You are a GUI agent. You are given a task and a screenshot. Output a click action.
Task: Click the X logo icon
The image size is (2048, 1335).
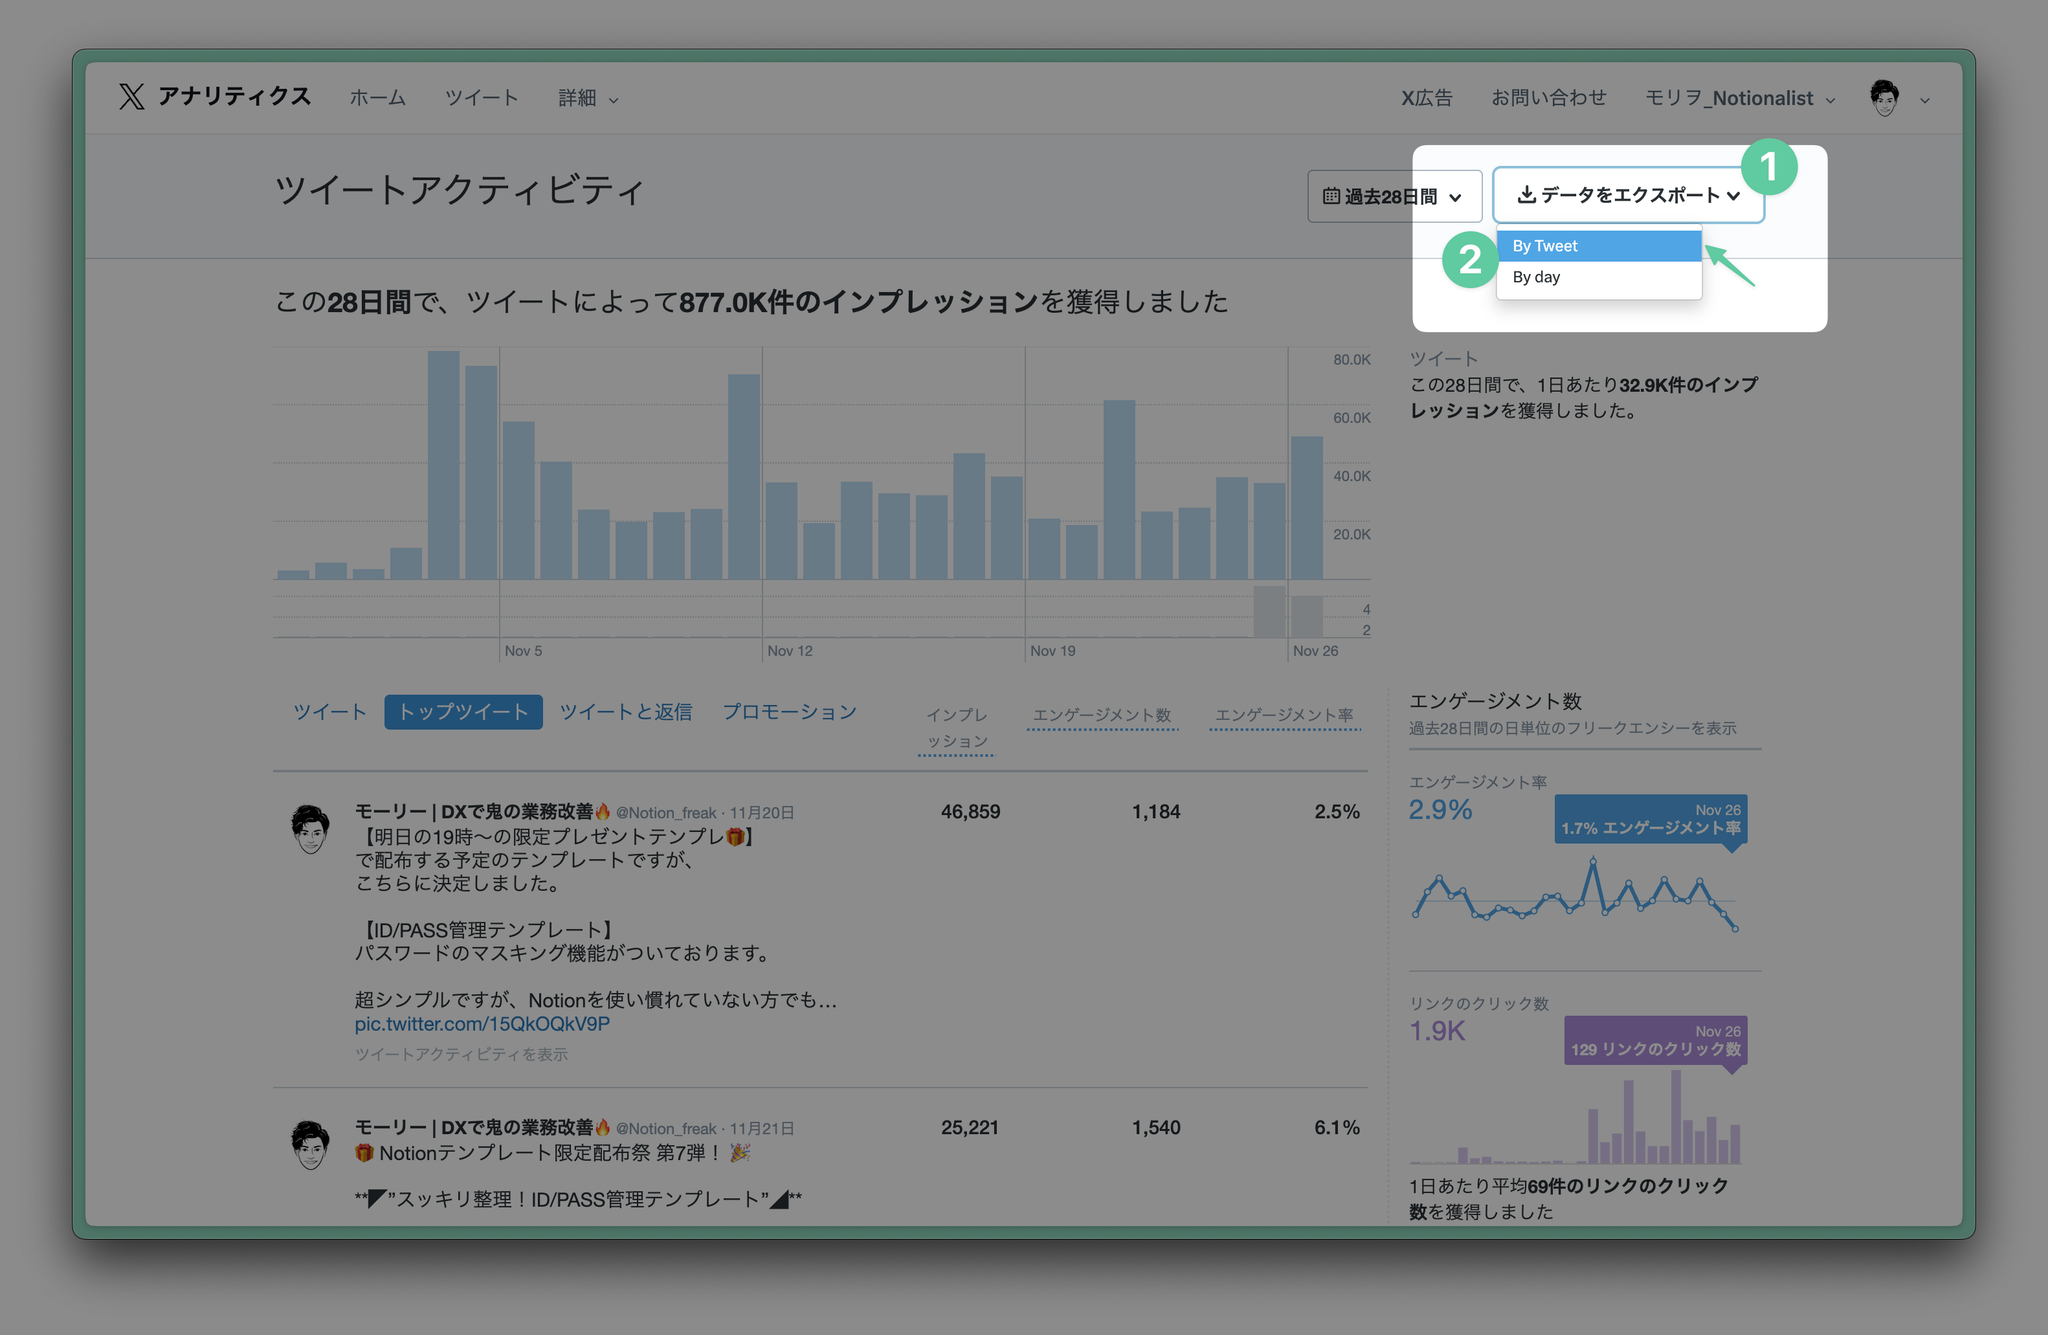[x=131, y=97]
